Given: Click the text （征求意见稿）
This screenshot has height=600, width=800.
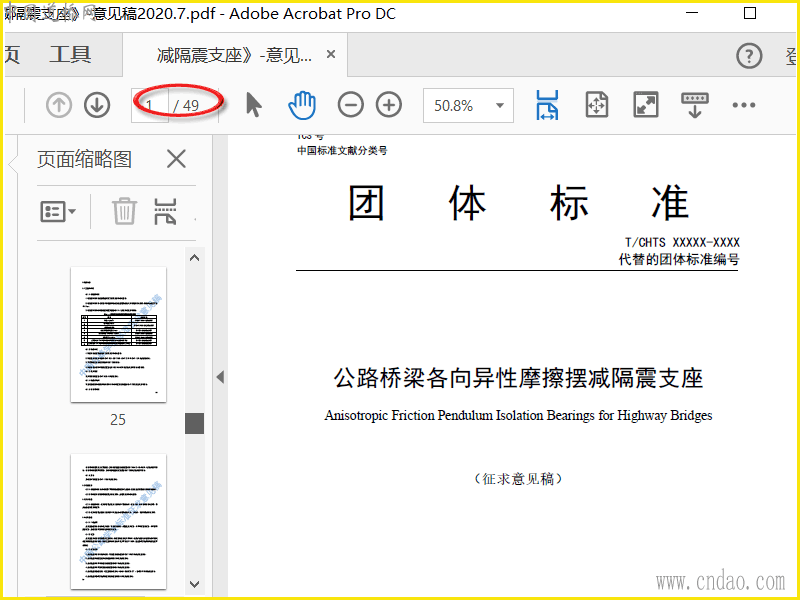Looking at the screenshot, I should click(518, 479).
